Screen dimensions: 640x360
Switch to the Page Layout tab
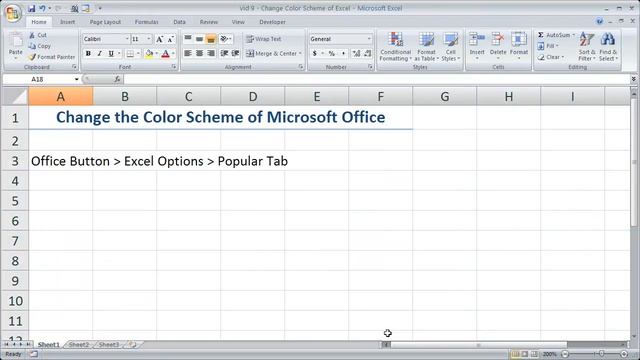point(105,22)
